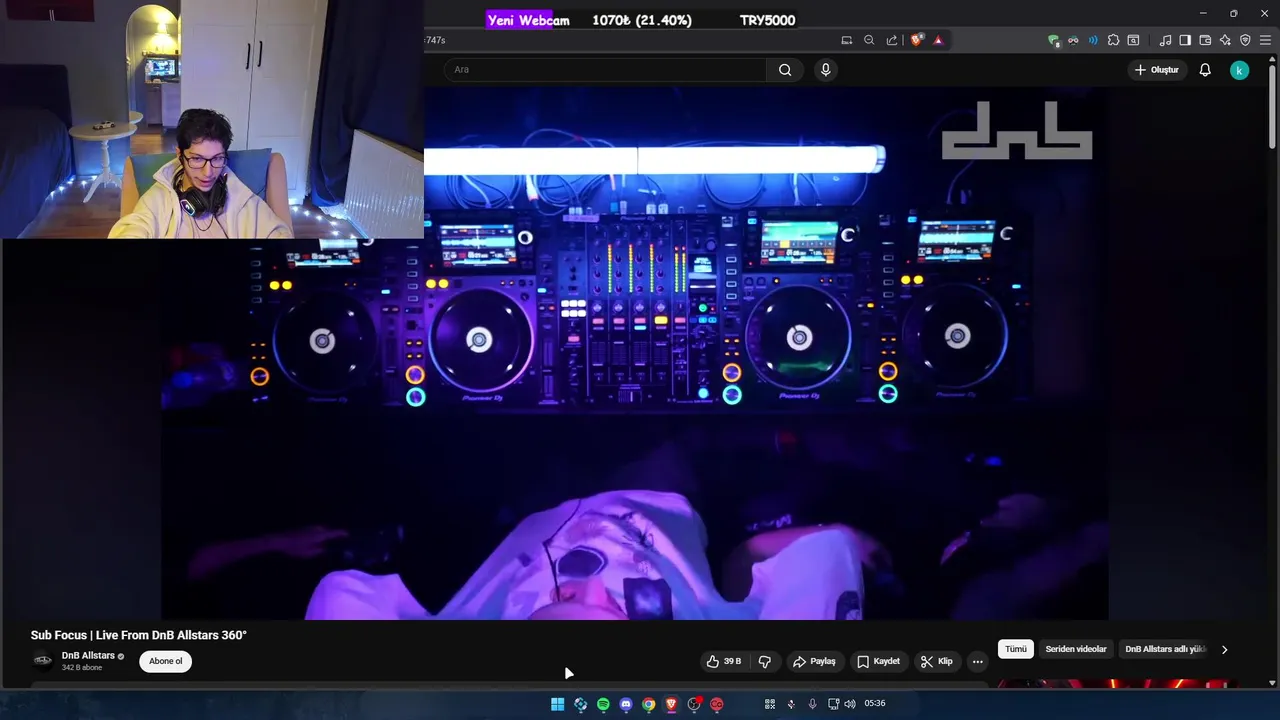Click the video title Sub Focus text
1280x720 pixels.
coord(139,635)
